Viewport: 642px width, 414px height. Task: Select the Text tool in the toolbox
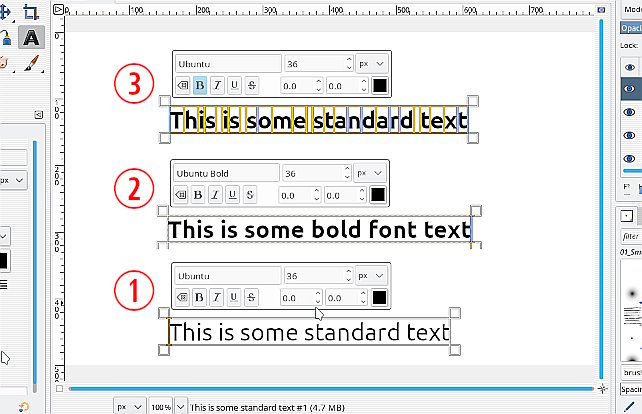[x=31, y=37]
